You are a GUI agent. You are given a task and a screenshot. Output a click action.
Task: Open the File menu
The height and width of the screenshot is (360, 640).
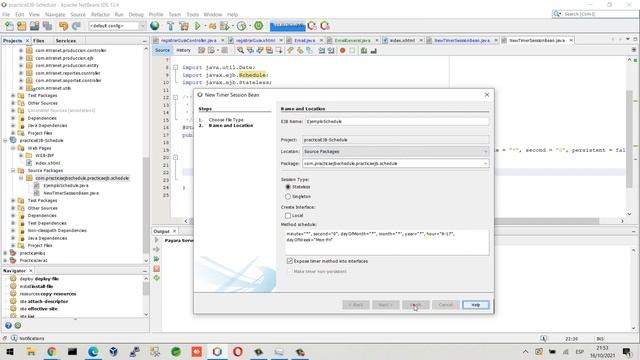6,15
